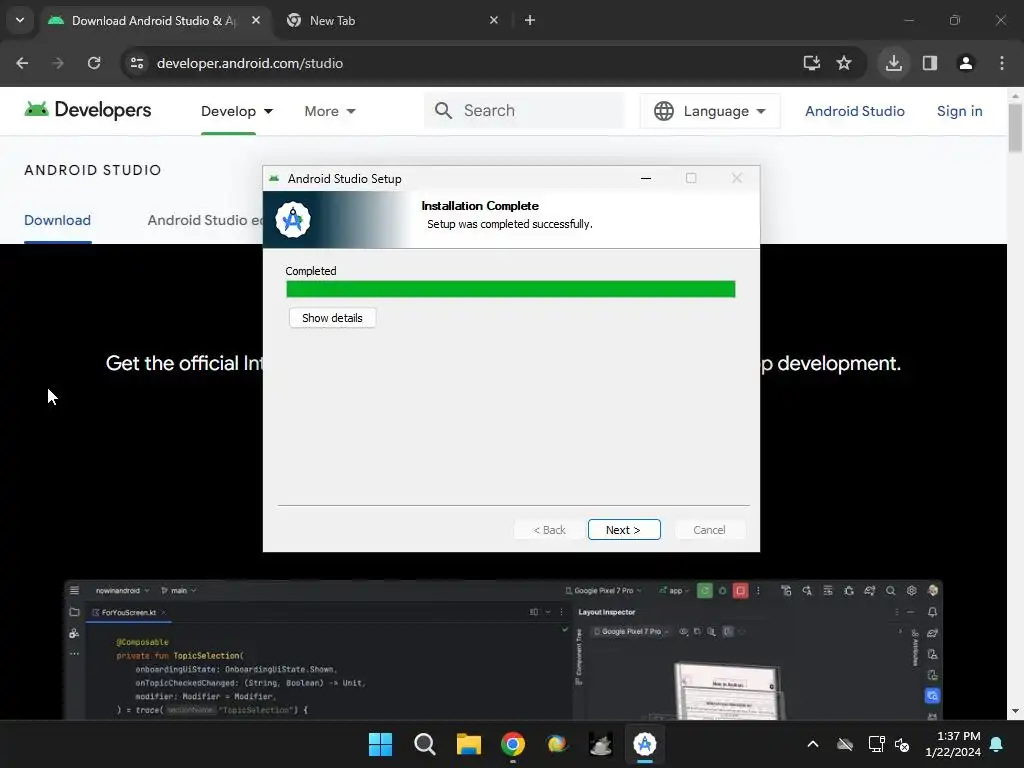The width and height of the screenshot is (1024, 768).
Task: Click the page vertical scrollbar thumb
Action: [x=1015, y=128]
